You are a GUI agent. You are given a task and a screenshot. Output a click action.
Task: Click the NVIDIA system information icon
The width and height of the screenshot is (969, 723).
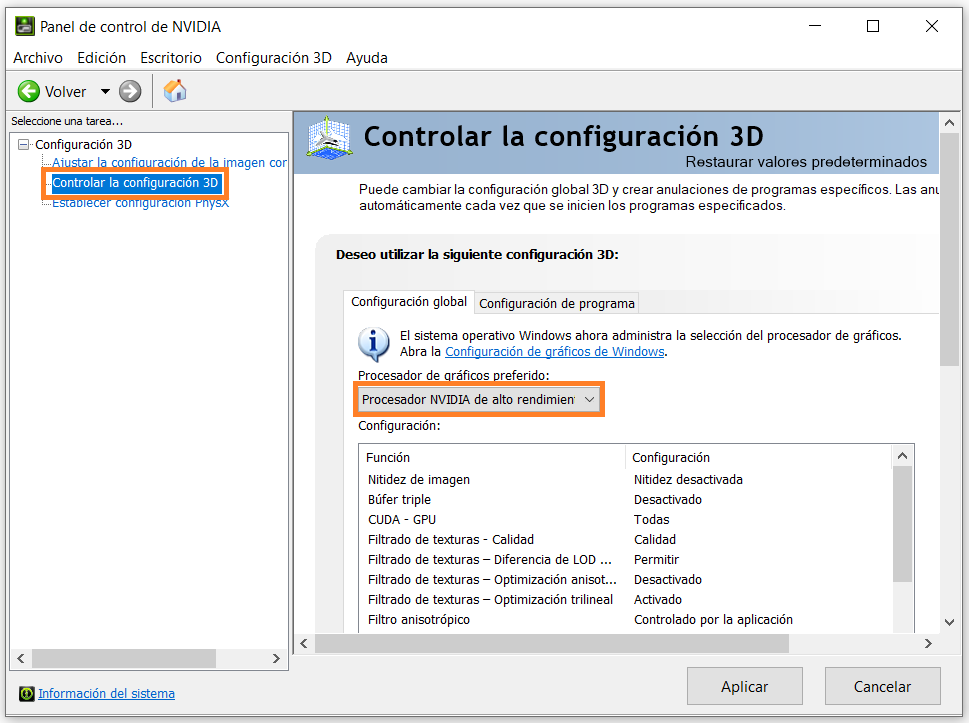click(x=27, y=693)
